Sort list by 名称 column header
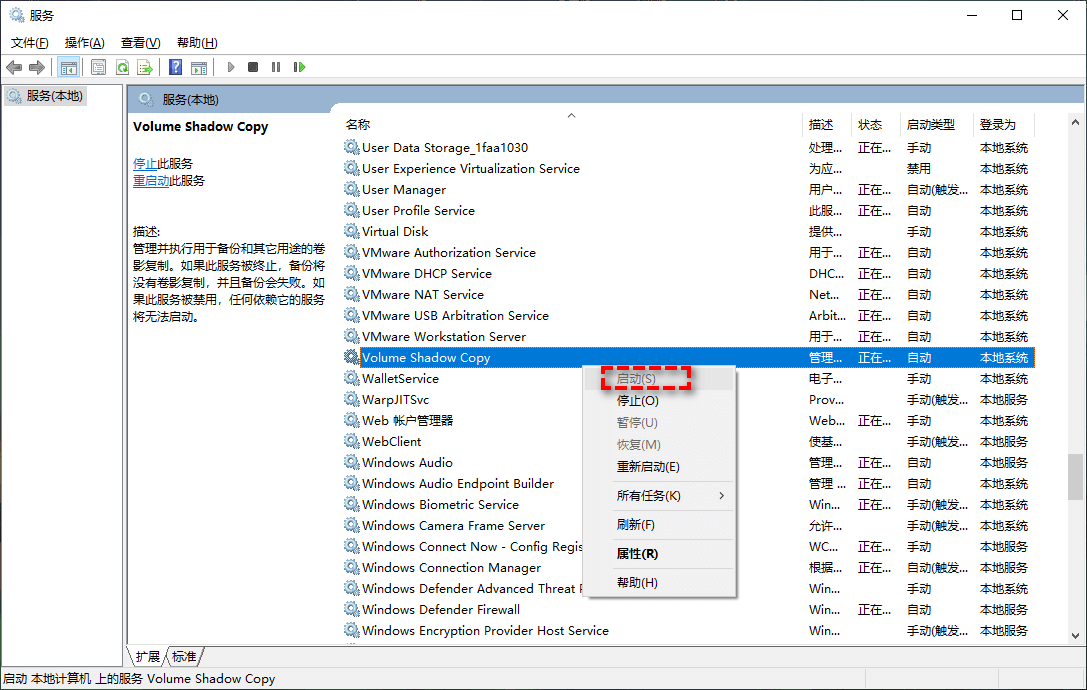Image resolution: width=1087 pixels, height=690 pixels. pos(358,125)
